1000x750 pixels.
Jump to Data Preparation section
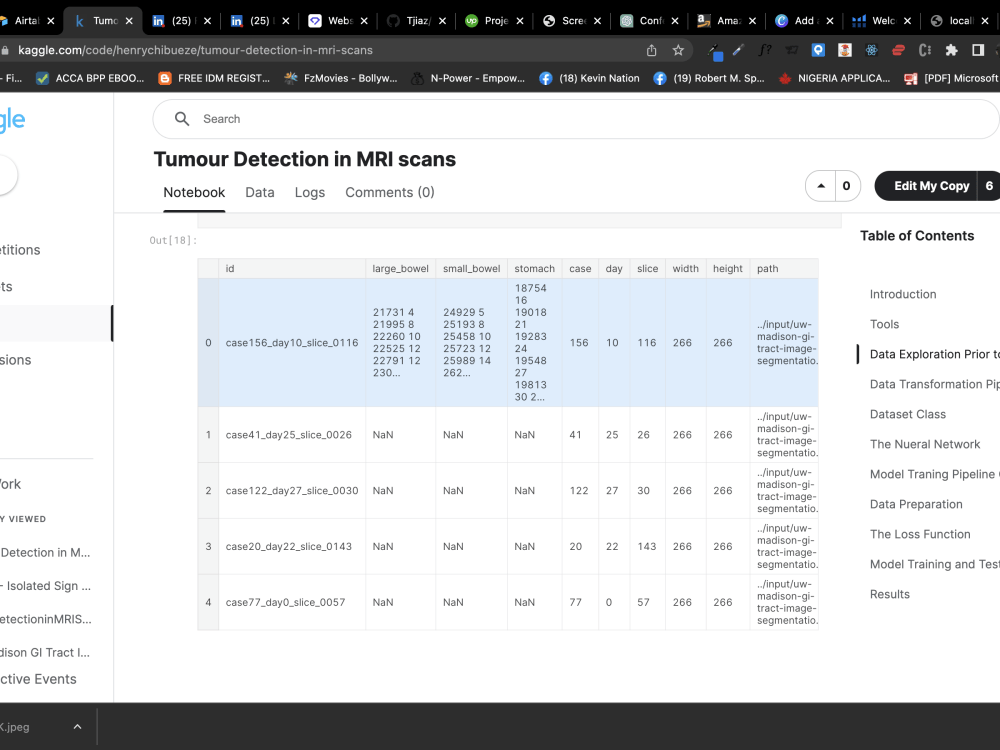pos(916,504)
